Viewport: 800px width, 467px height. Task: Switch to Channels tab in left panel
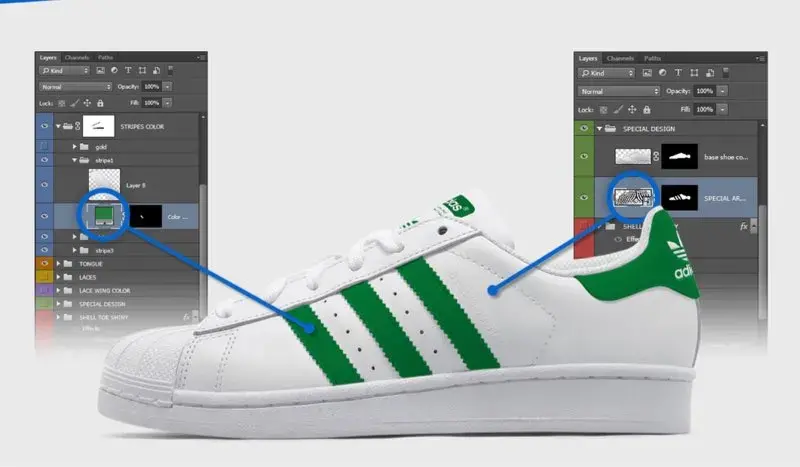(77, 58)
